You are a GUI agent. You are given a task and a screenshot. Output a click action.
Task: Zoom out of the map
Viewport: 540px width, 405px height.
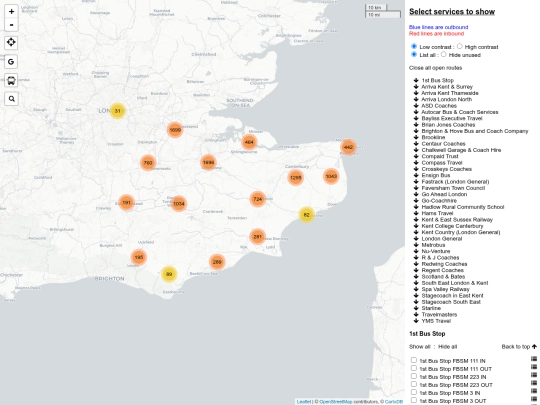pos(11,25)
